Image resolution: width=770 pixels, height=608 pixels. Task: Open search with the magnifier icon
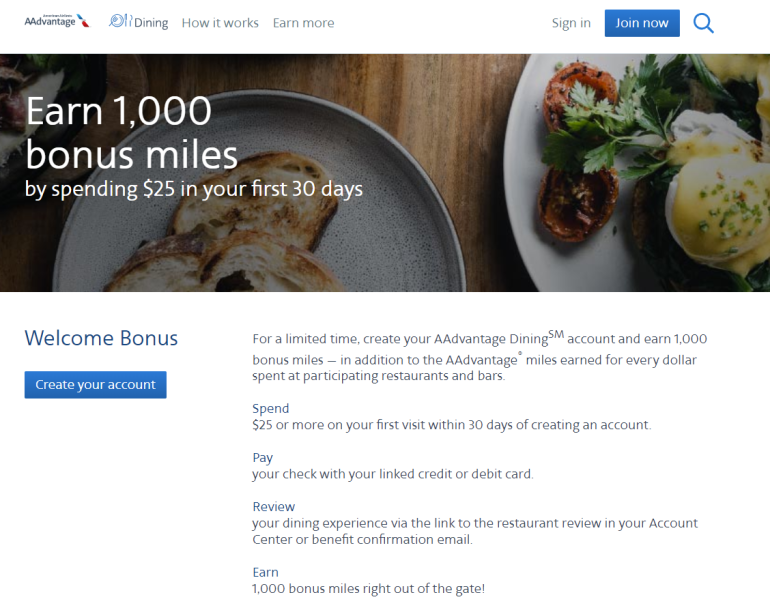[703, 23]
